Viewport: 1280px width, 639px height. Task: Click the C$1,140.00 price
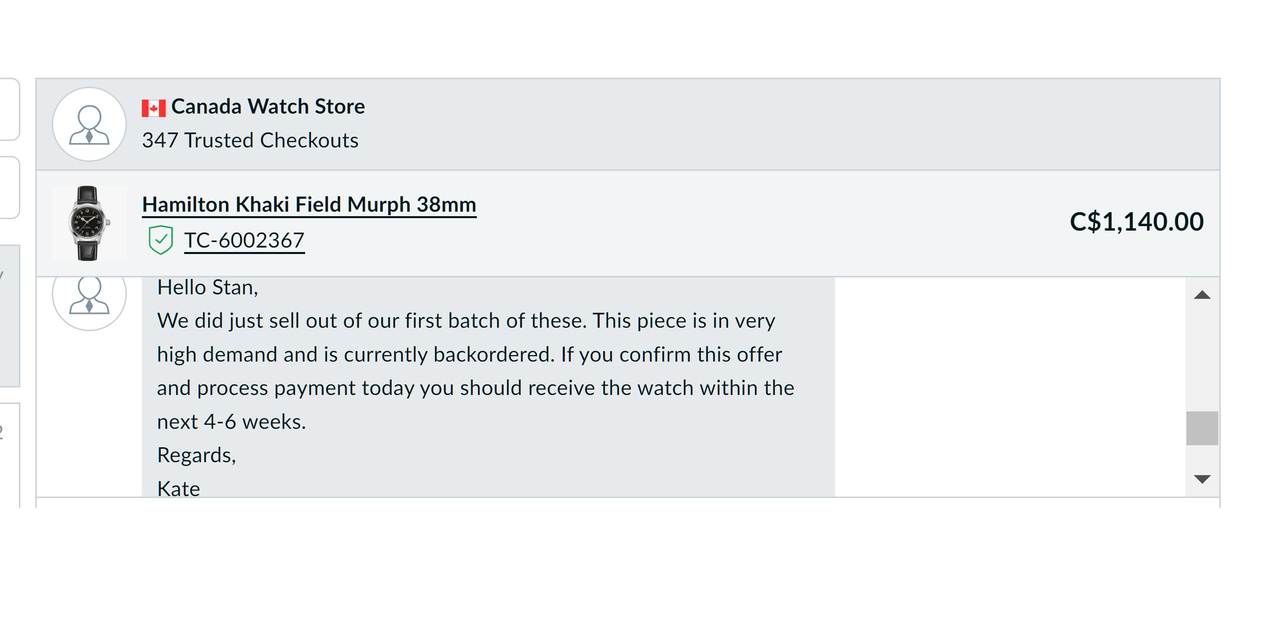click(x=1136, y=221)
